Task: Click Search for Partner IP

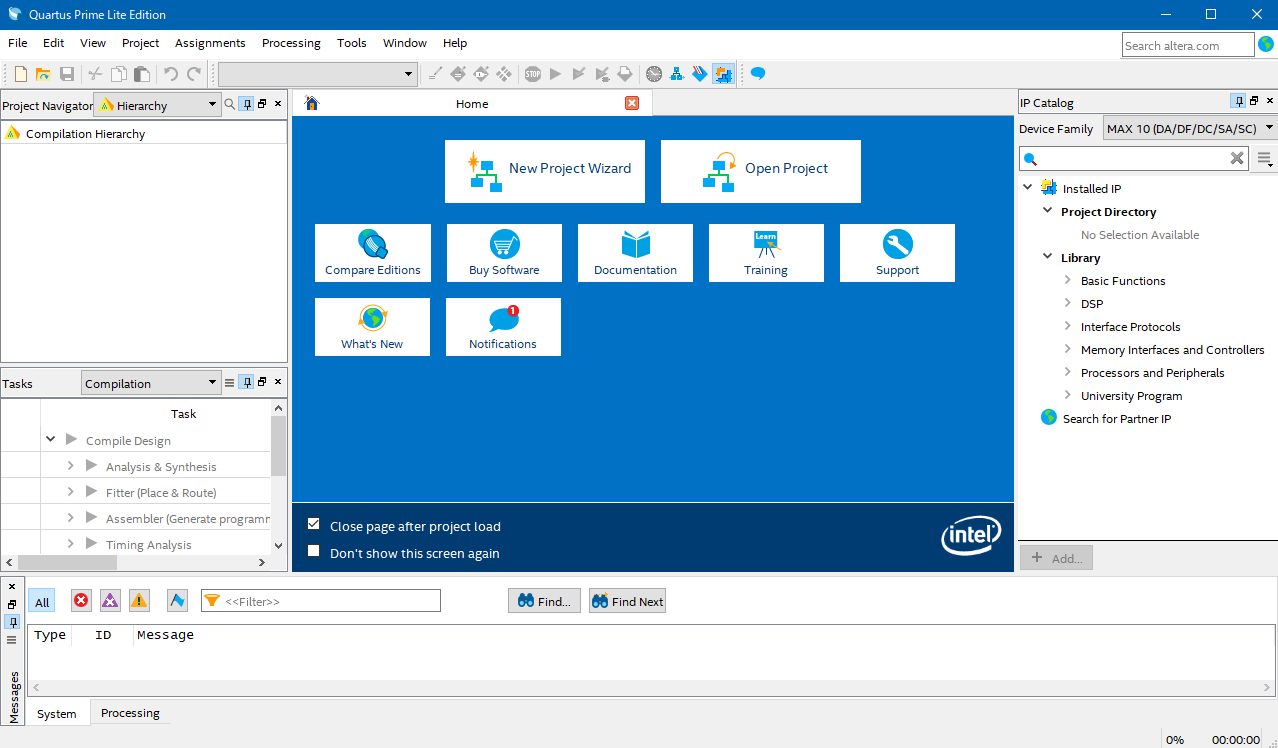Action: coord(1116,419)
